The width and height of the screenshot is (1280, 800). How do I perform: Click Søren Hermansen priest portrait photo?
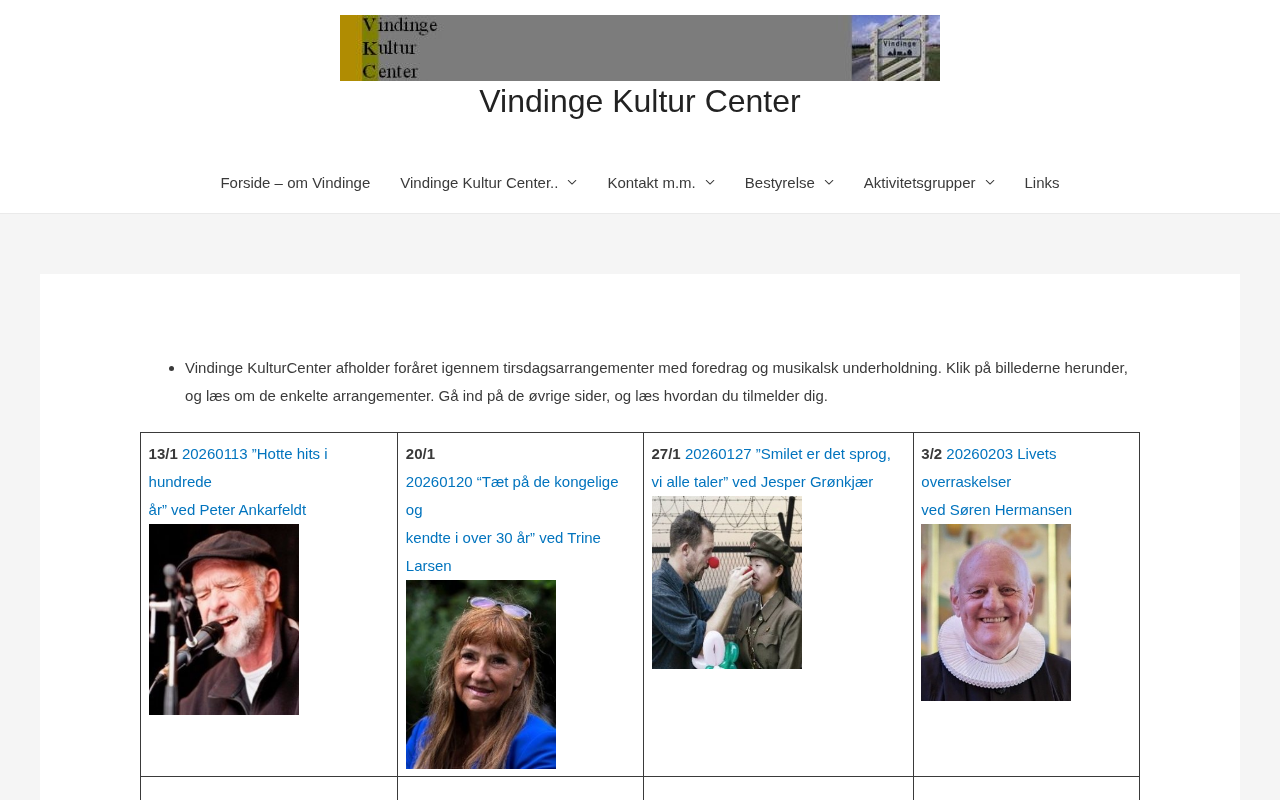[996, 612]
